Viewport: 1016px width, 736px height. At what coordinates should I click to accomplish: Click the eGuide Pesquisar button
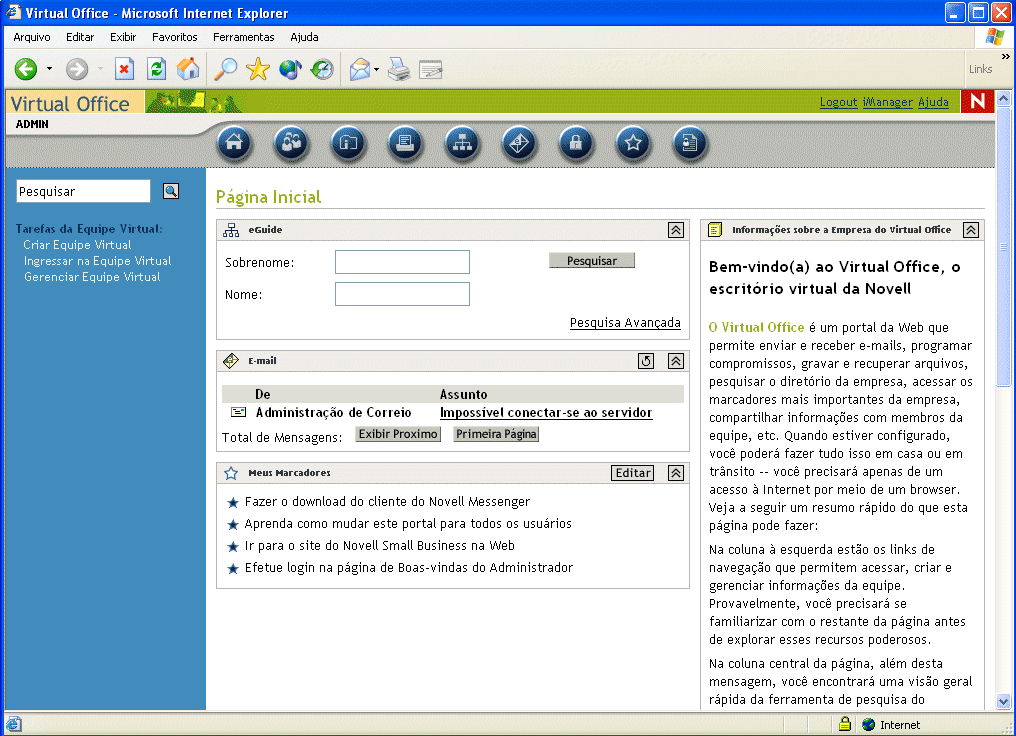point(592,260)
